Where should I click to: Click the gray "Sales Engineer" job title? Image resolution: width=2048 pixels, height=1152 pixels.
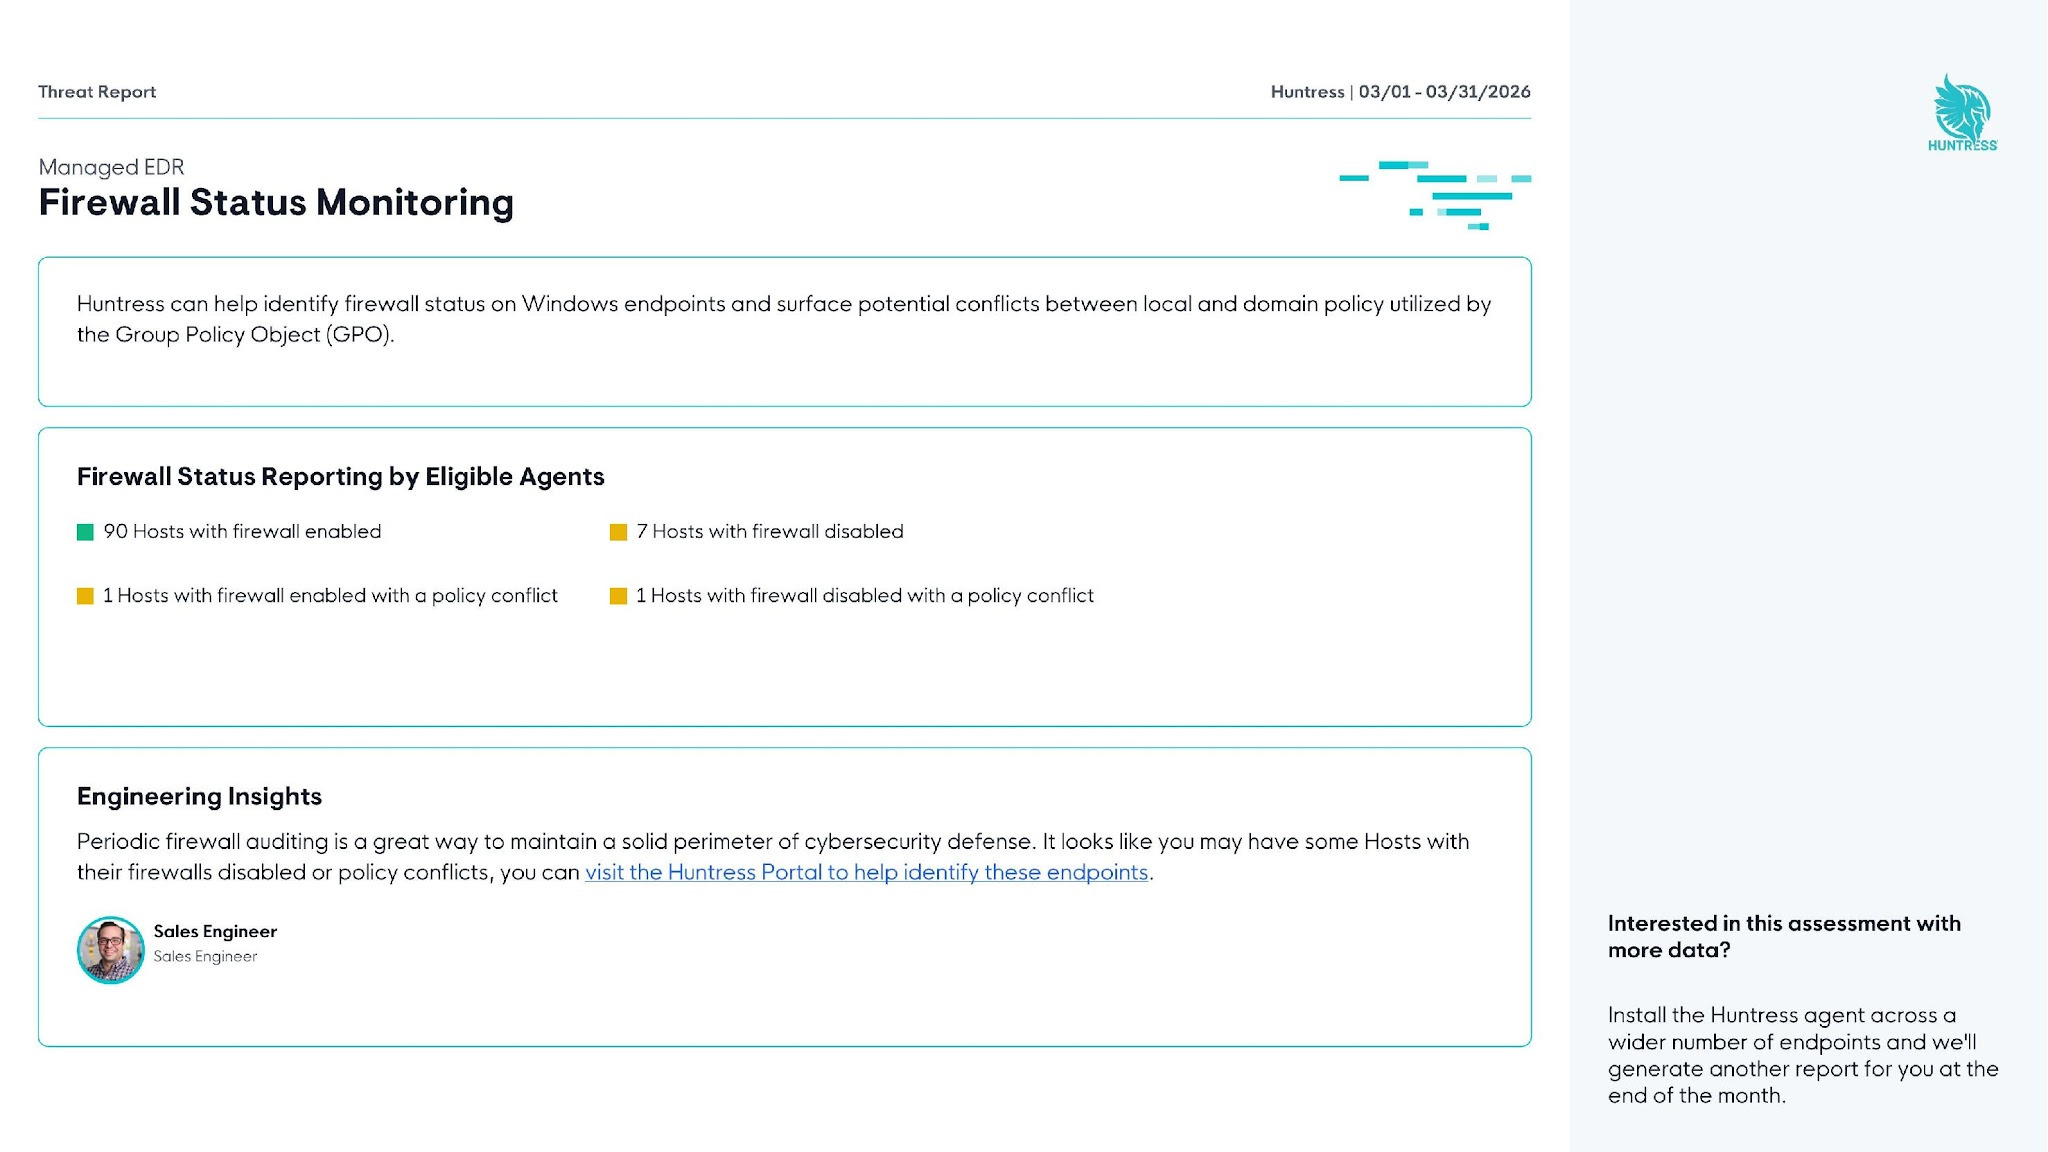205,956
